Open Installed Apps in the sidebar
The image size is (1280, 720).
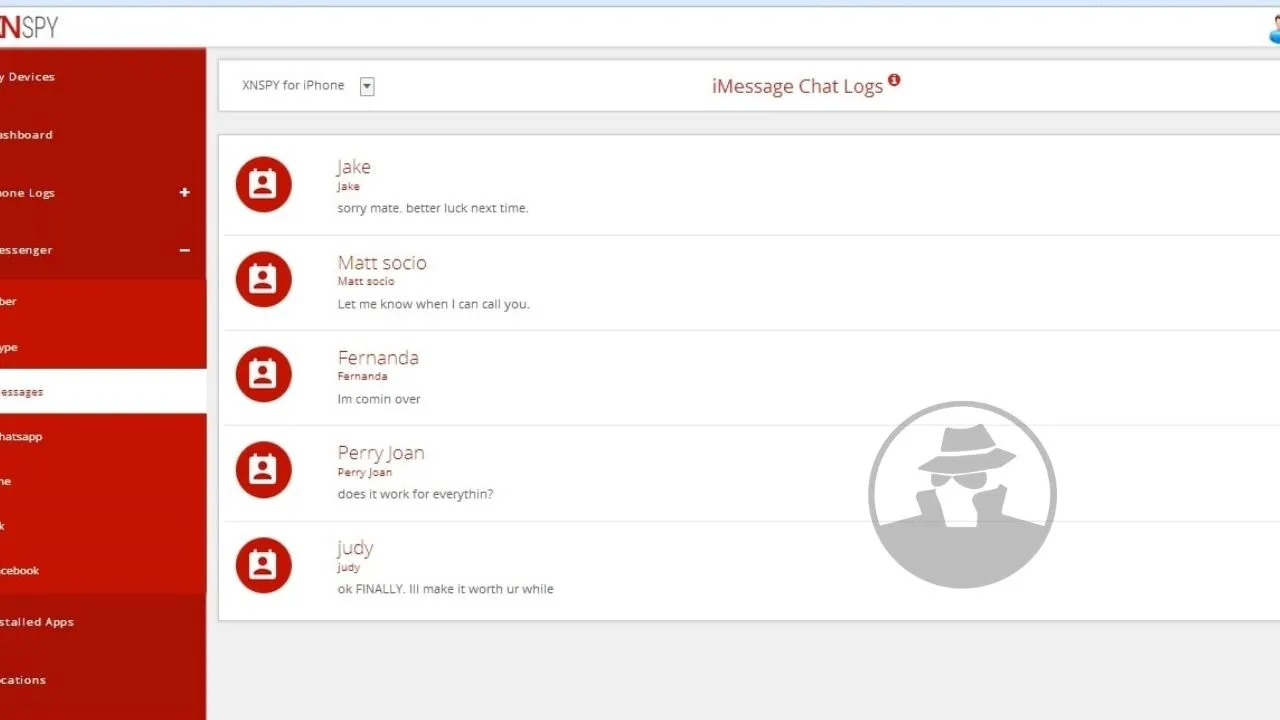37,622
